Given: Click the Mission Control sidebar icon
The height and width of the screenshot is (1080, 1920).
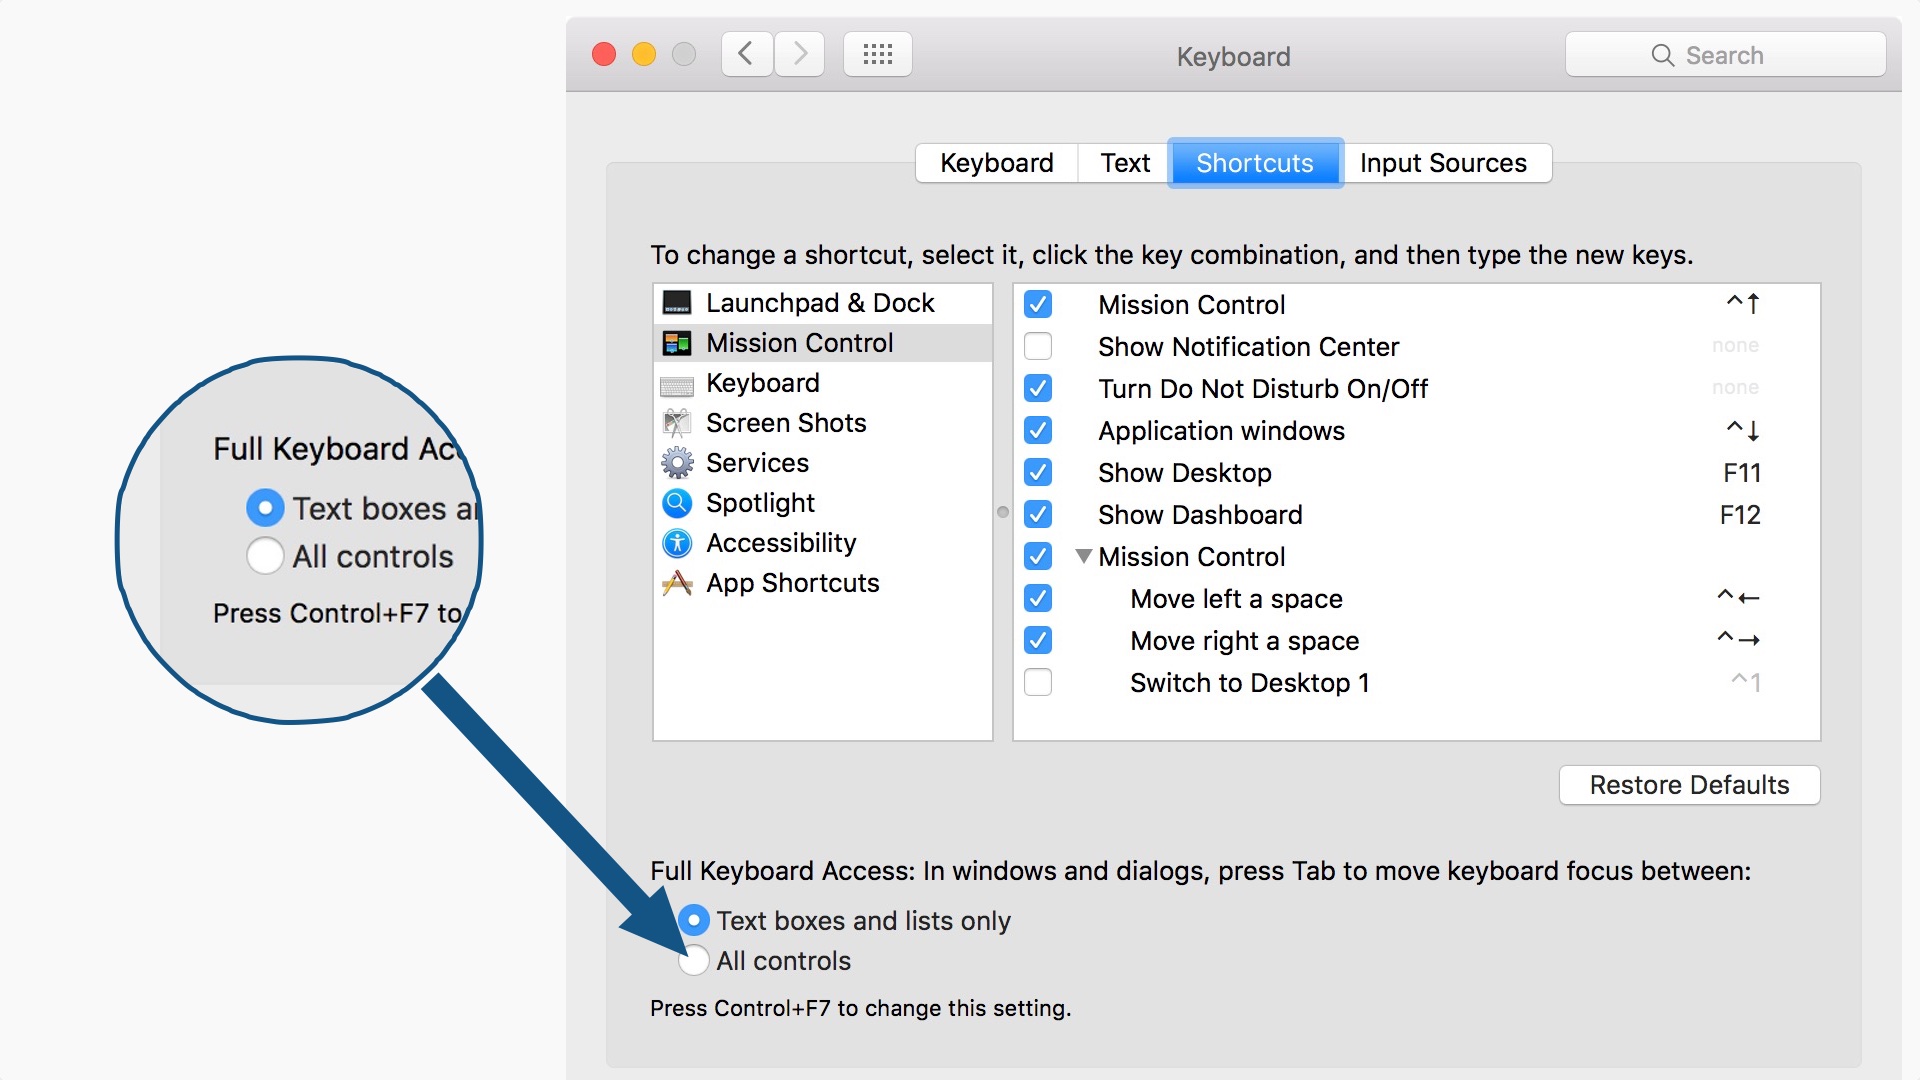Looking at the screenshot, I should pyautogui.click(x=676, y=342).
